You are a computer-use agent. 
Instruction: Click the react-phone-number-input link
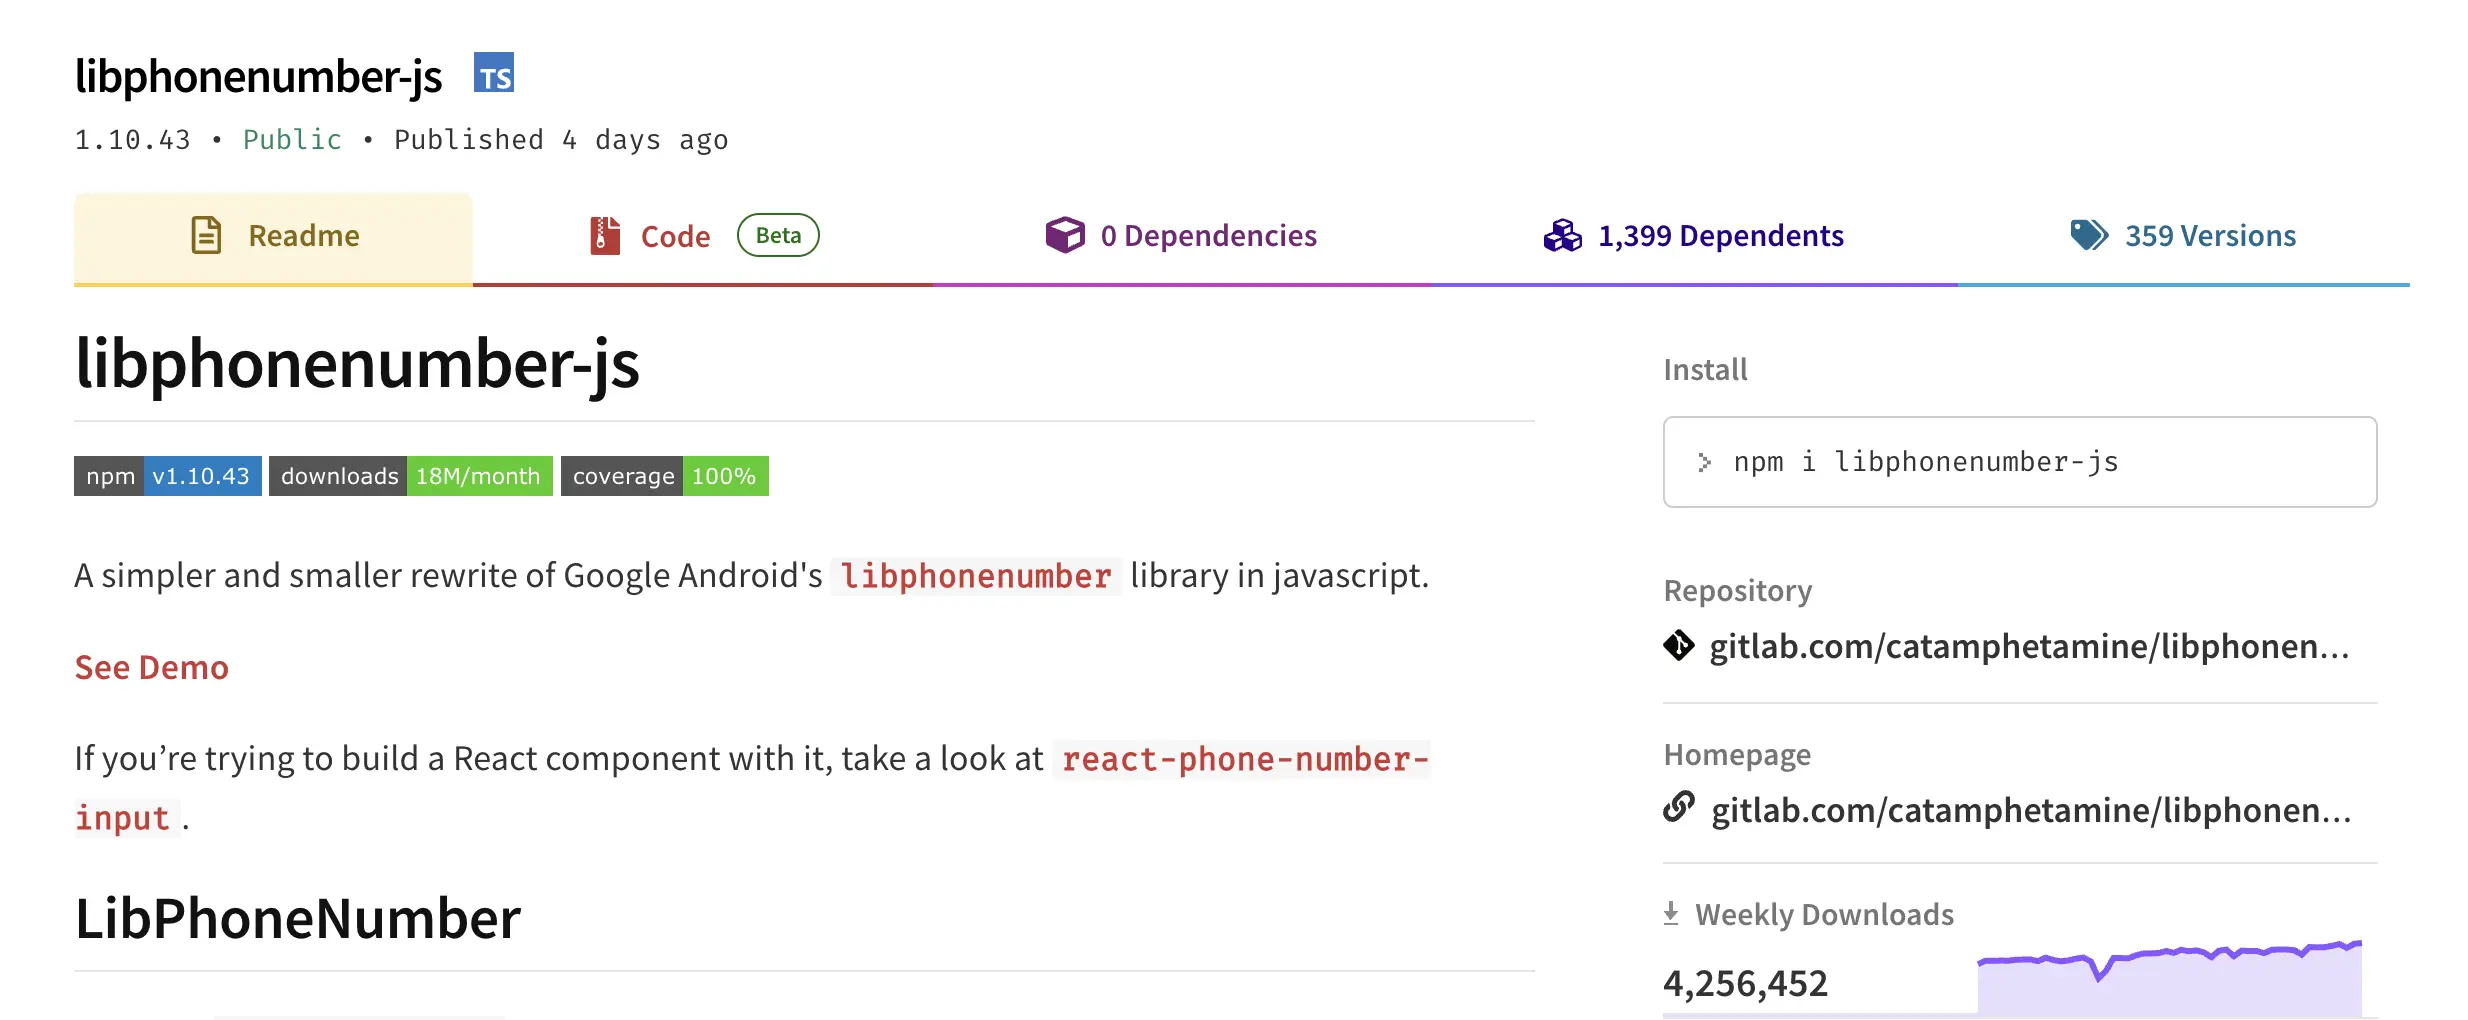pos(1243,760)
